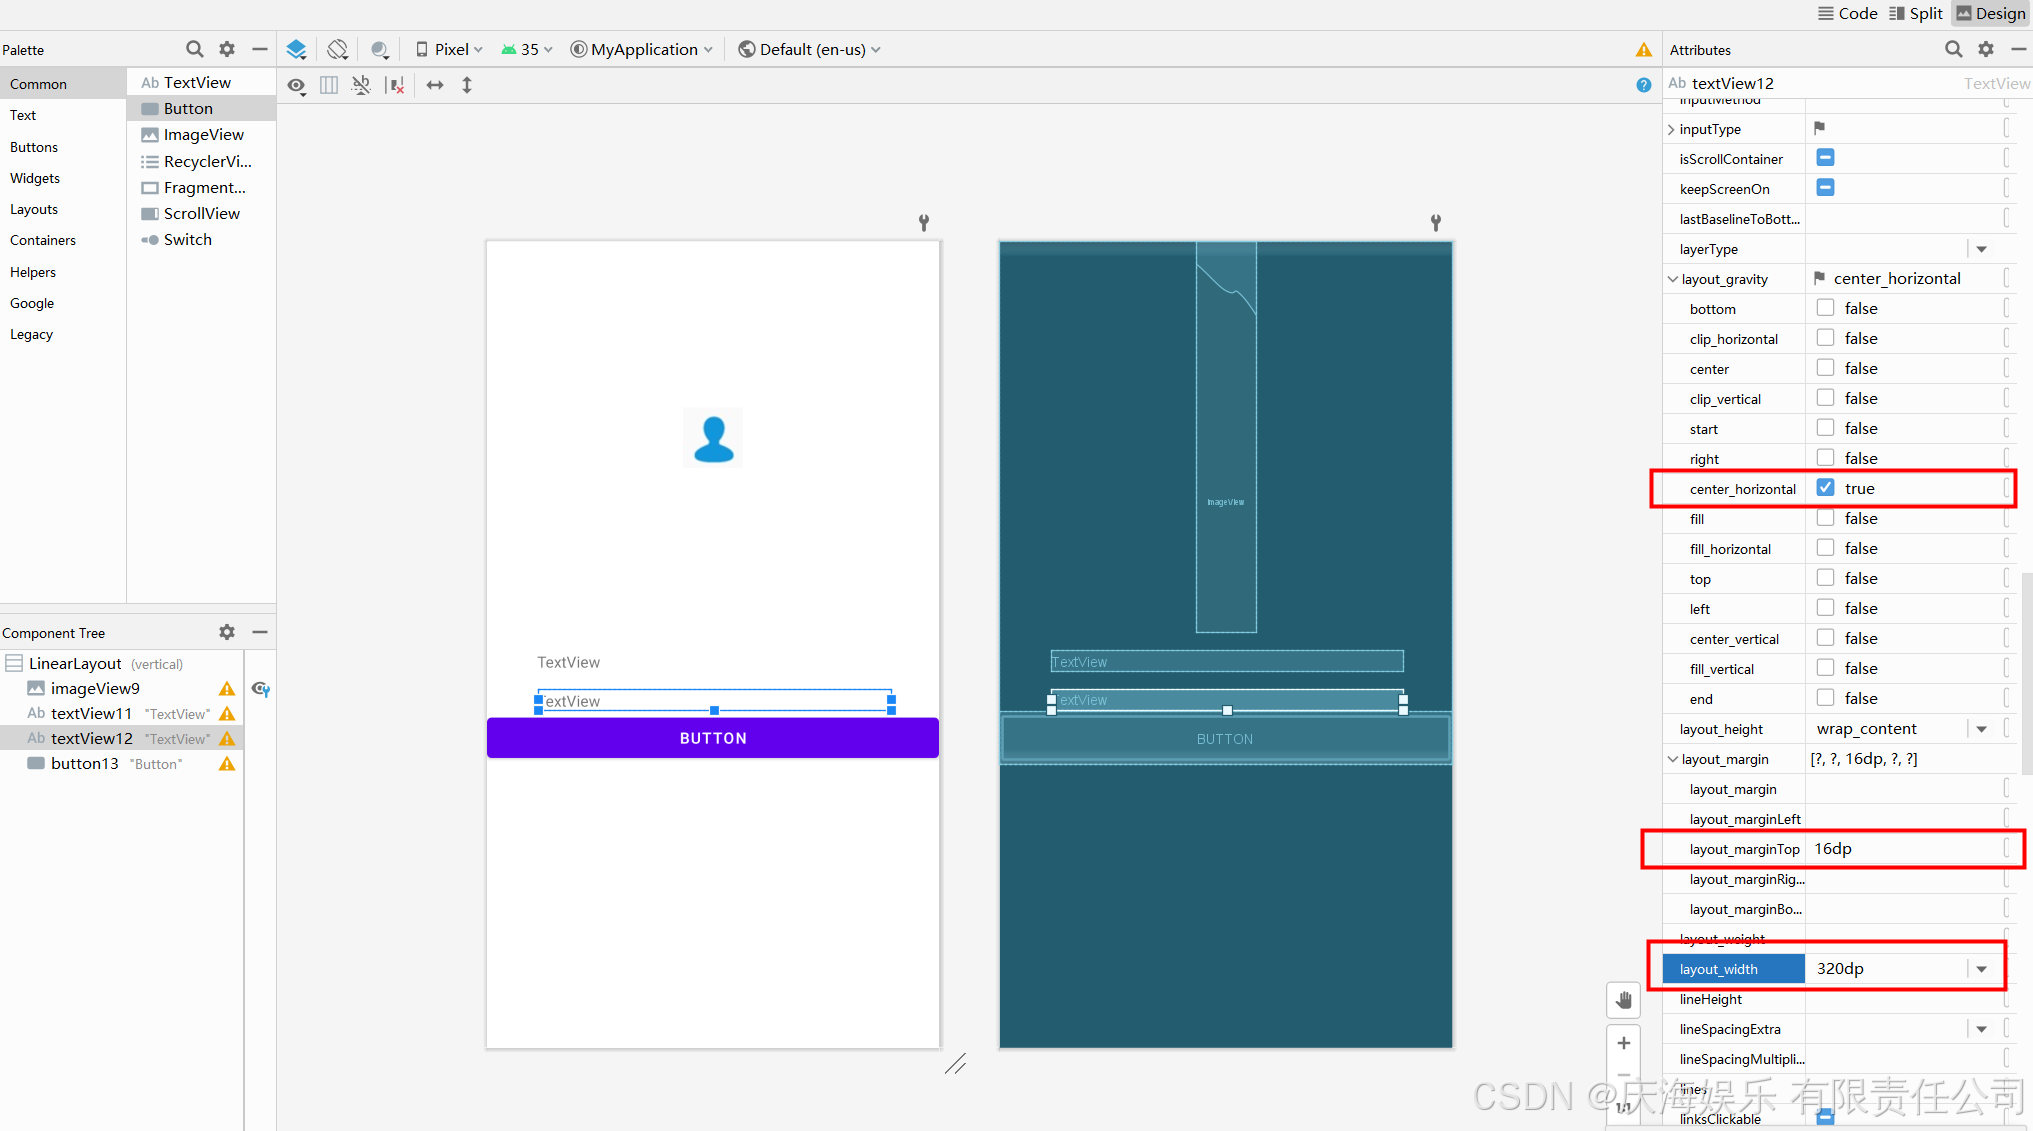2033x1131 pixels.
Task: Check the fill_horizontal checkbox
Action: click(1825, 548)
